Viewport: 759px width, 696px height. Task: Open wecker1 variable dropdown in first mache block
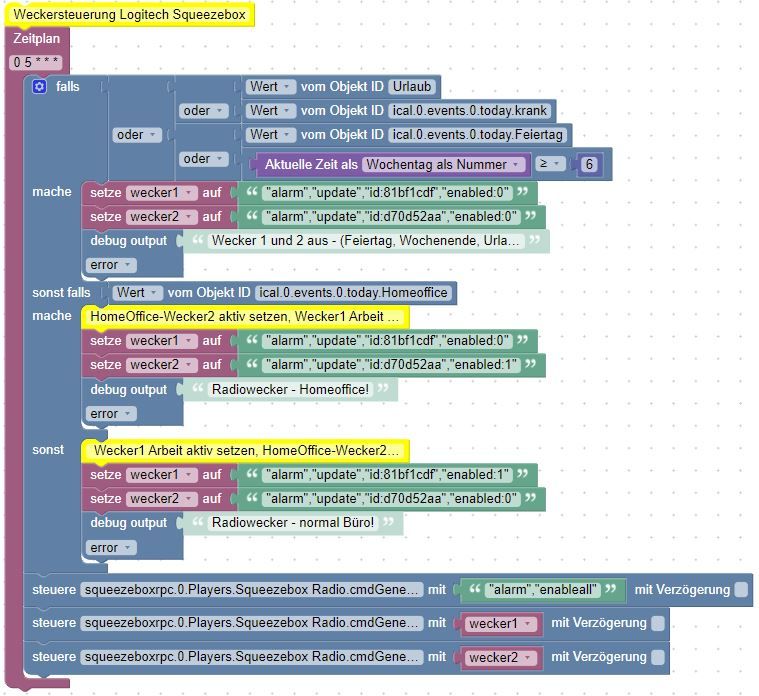click(x=162, y=193)
